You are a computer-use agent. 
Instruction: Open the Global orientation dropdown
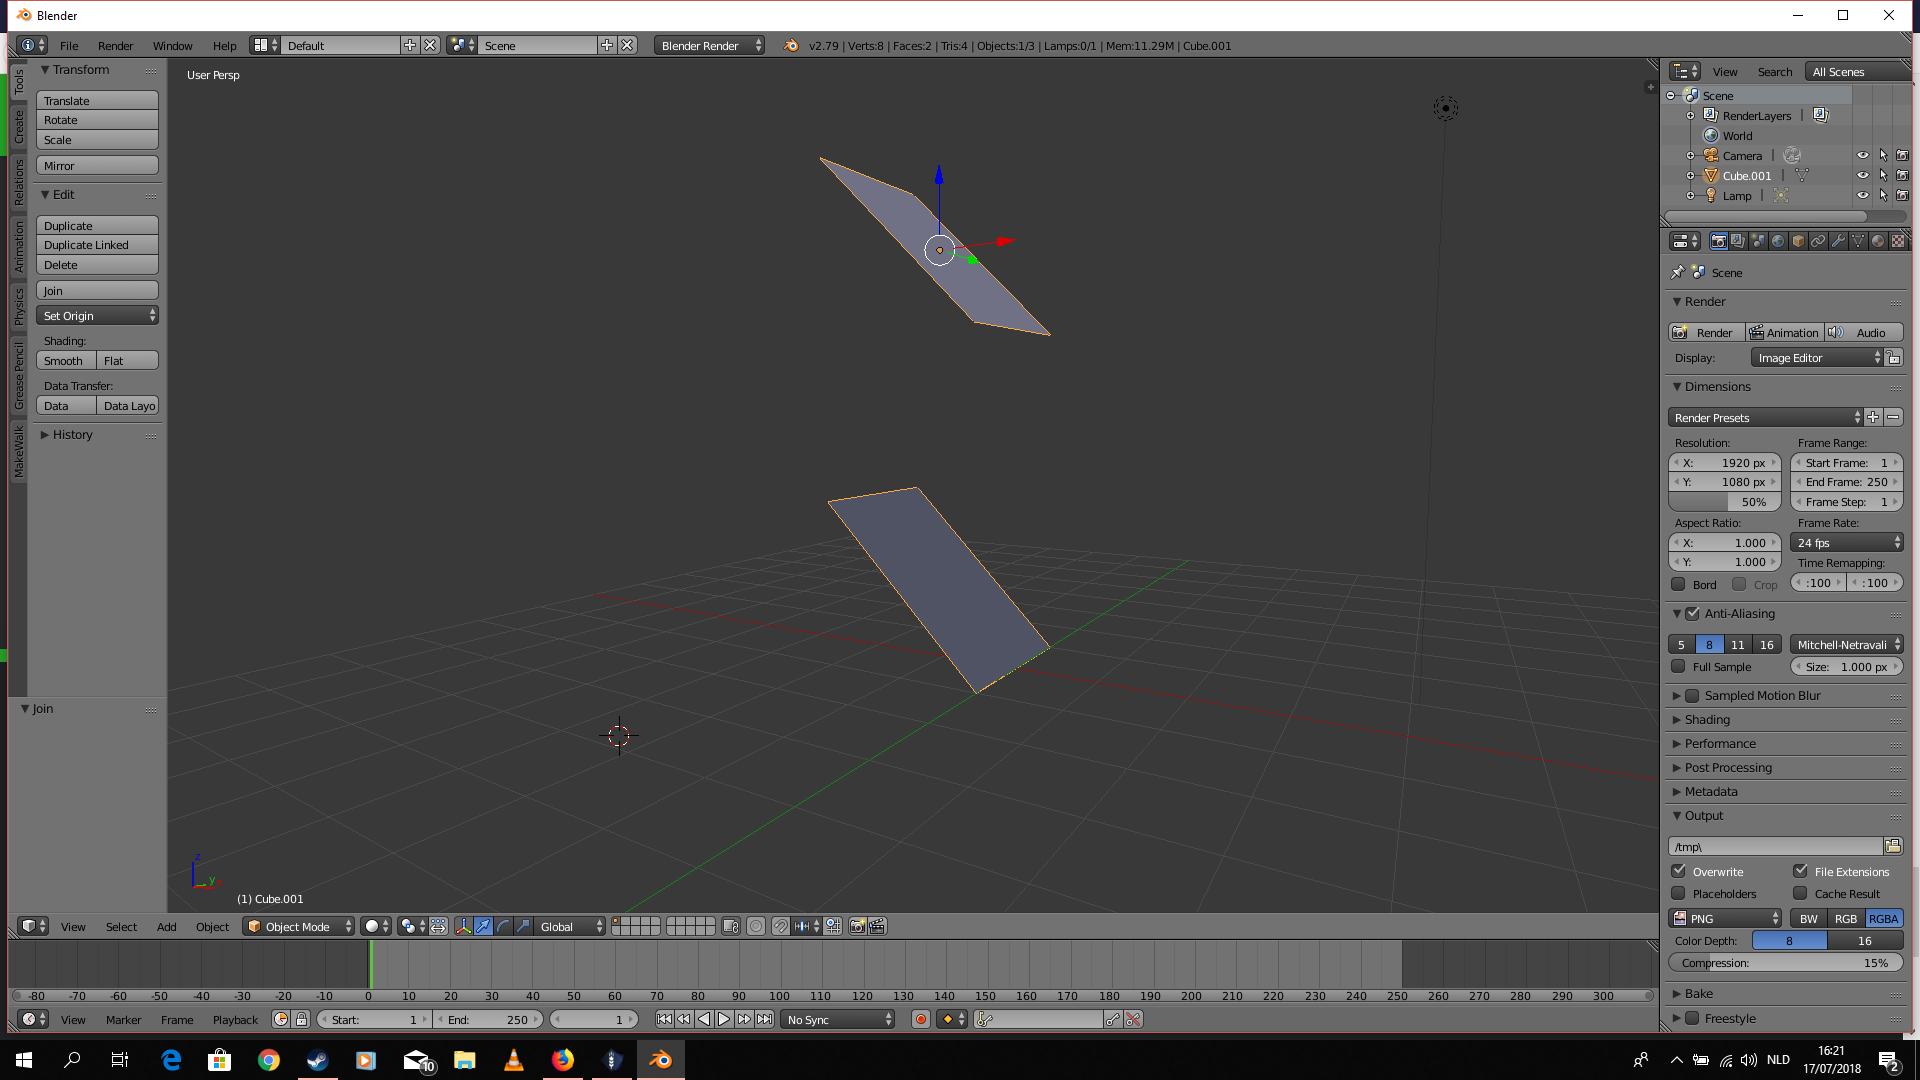point(571,927)
